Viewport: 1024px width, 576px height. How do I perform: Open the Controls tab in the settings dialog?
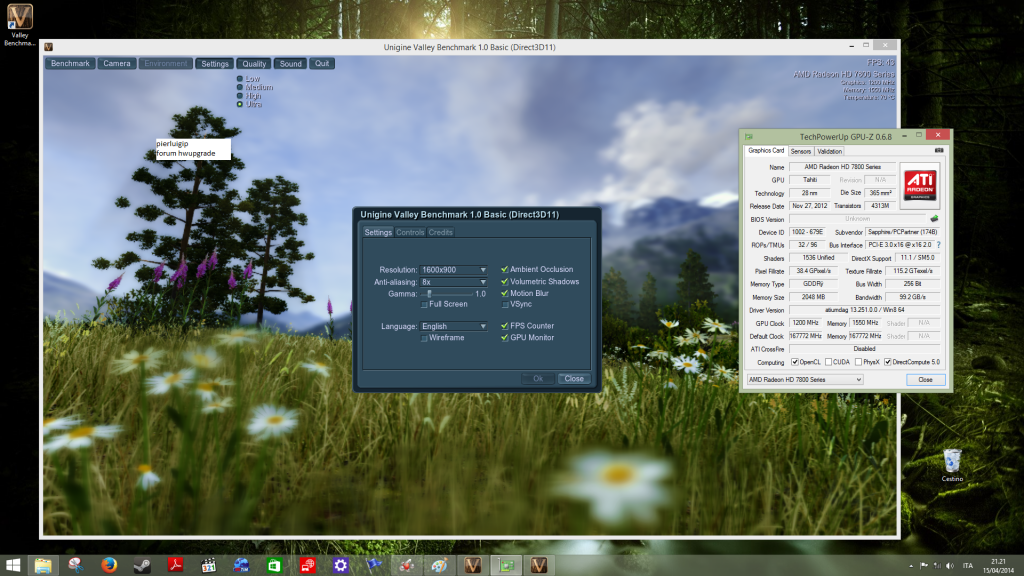[x=410, y=233]
